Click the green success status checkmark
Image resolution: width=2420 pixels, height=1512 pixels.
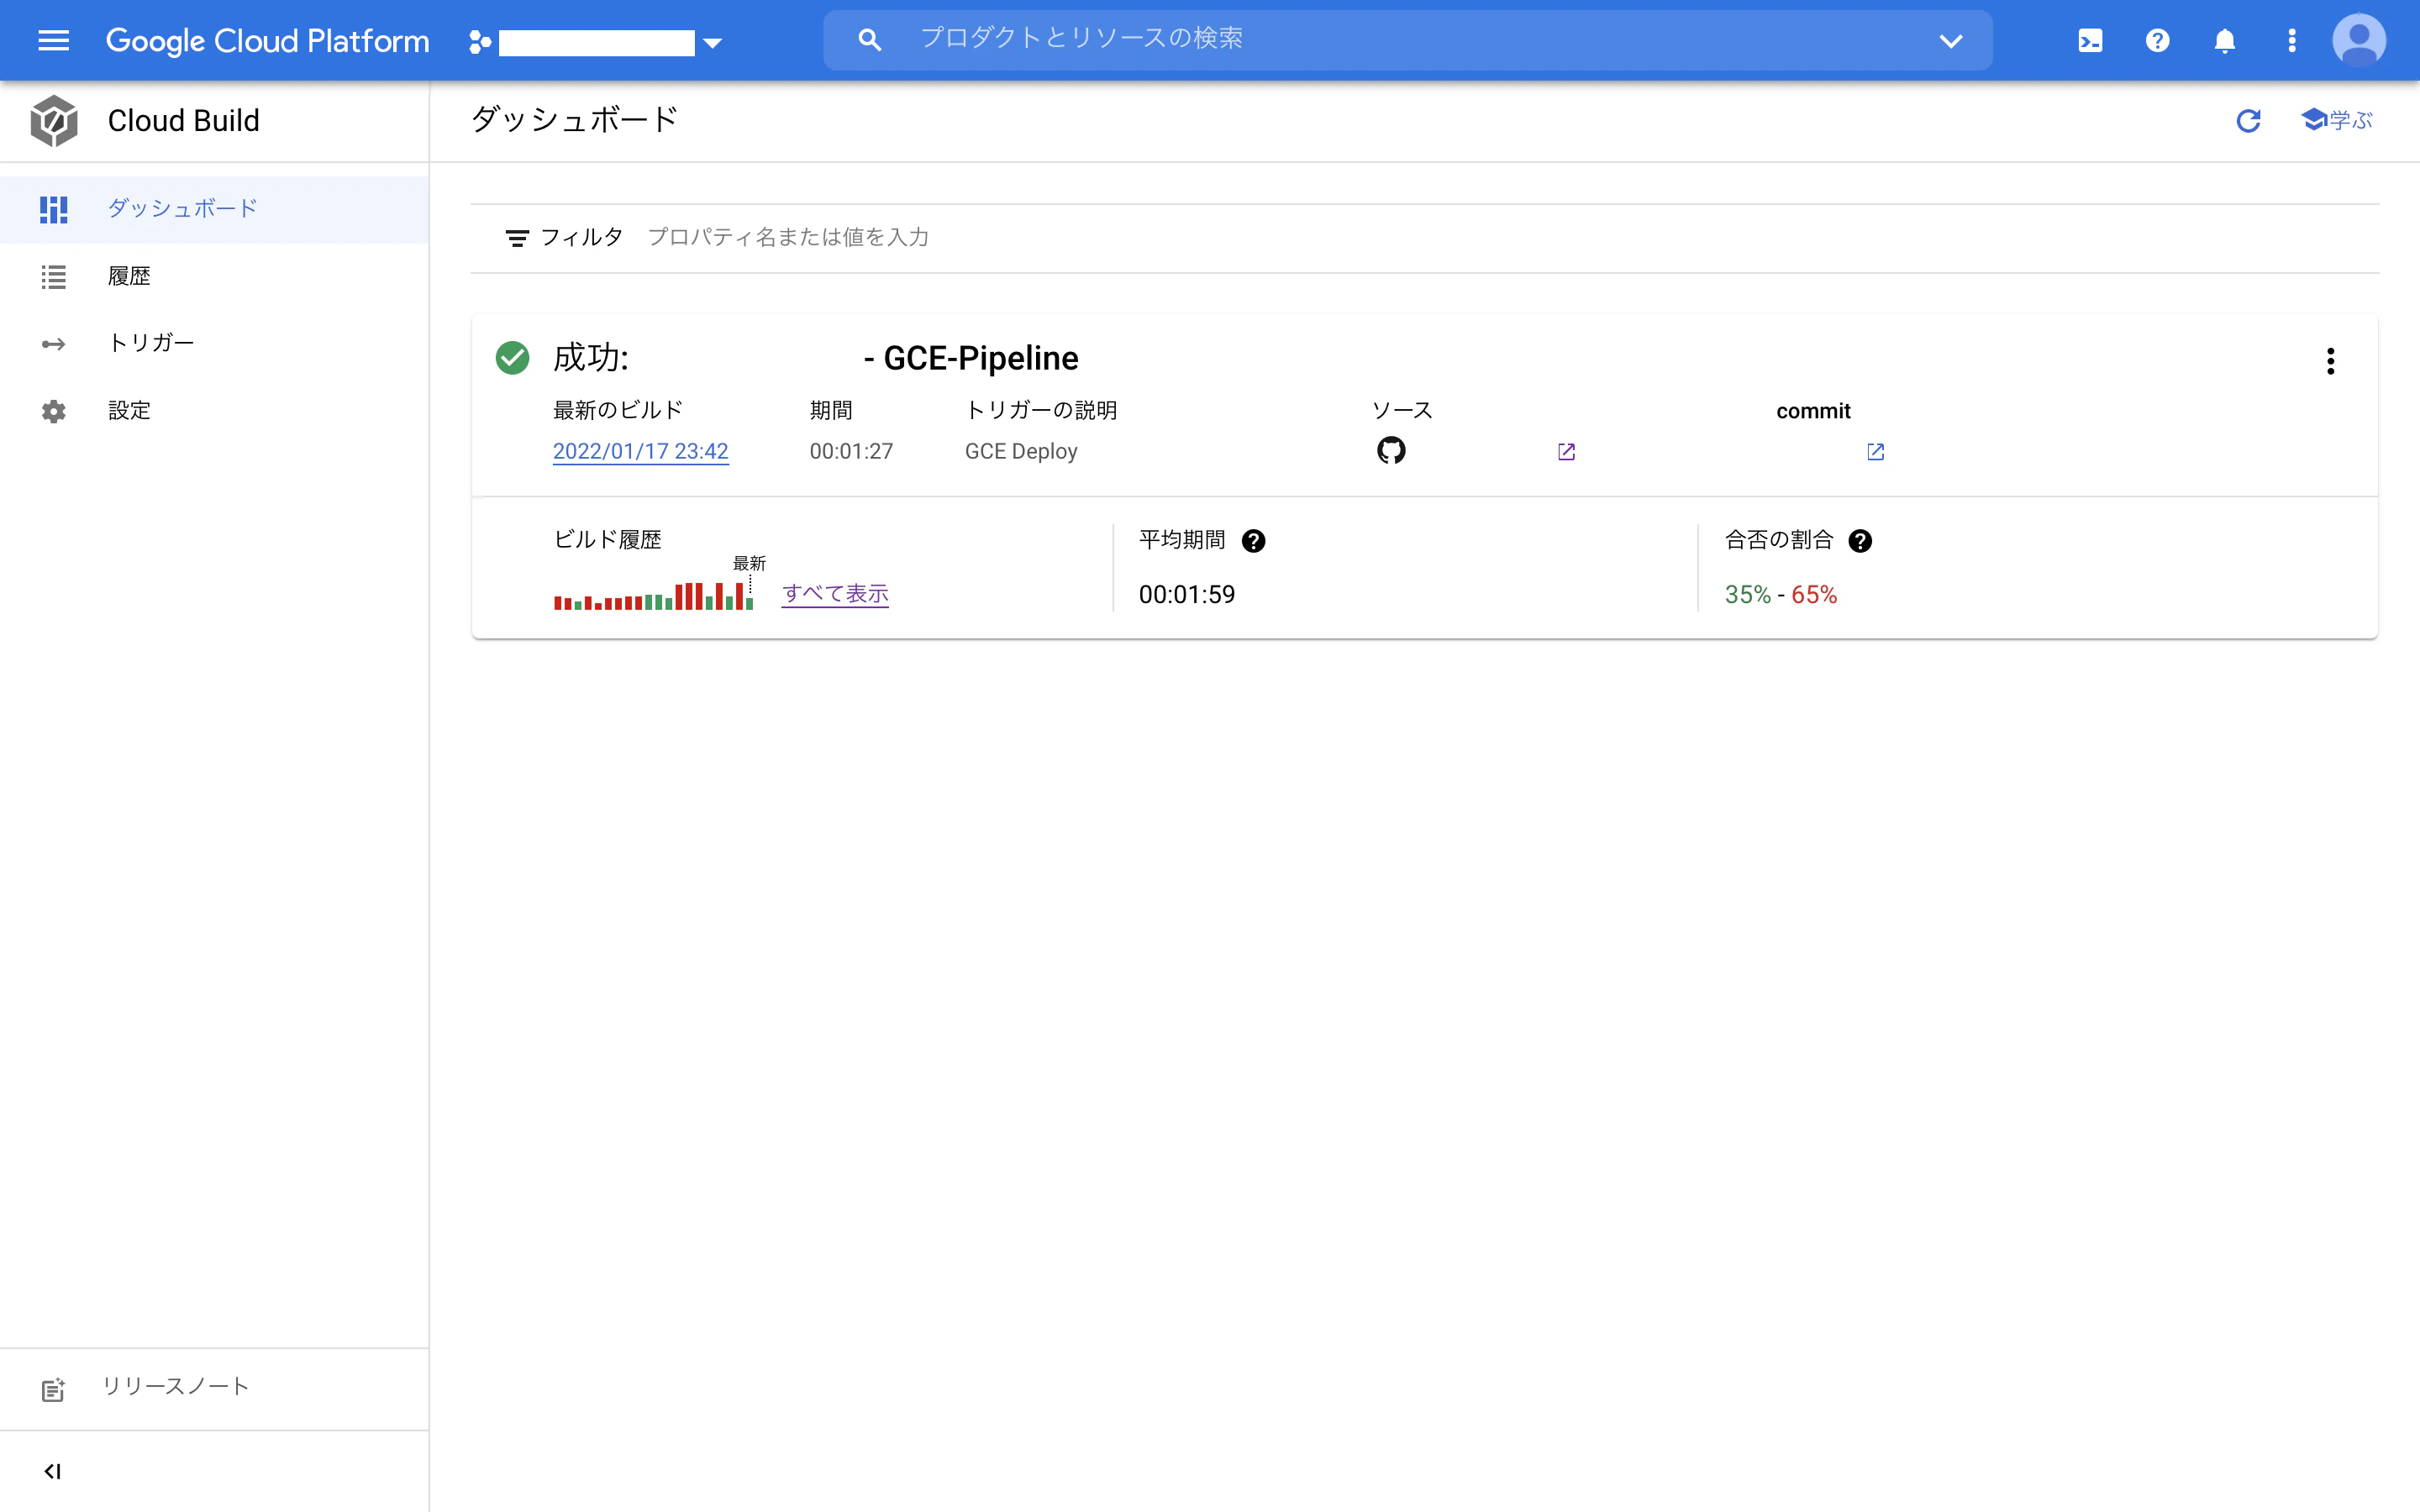click(x=512, y=358)
